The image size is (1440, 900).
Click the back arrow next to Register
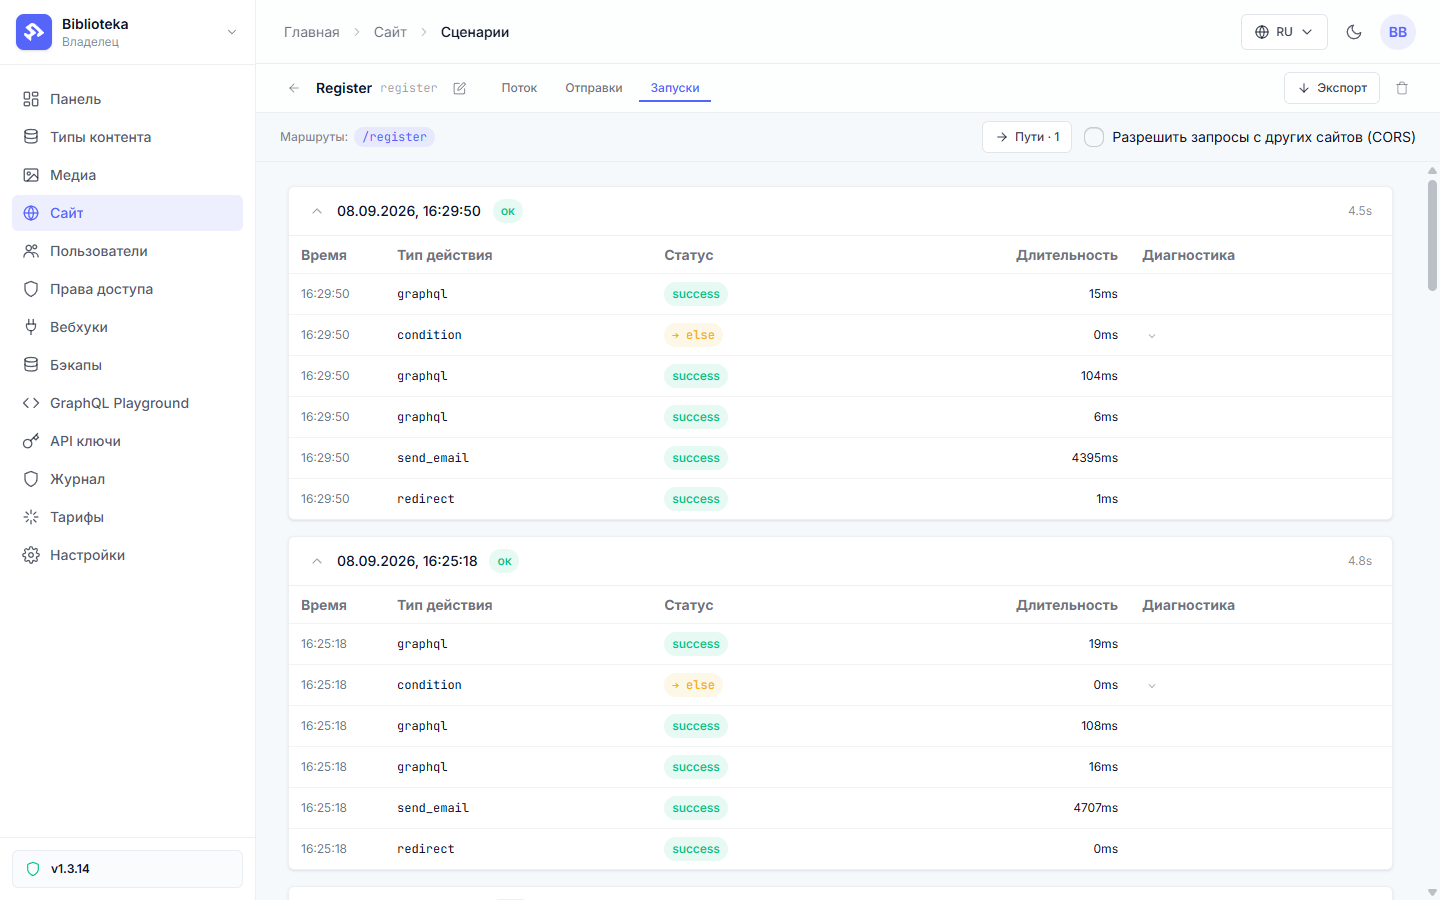click(294, 88)
